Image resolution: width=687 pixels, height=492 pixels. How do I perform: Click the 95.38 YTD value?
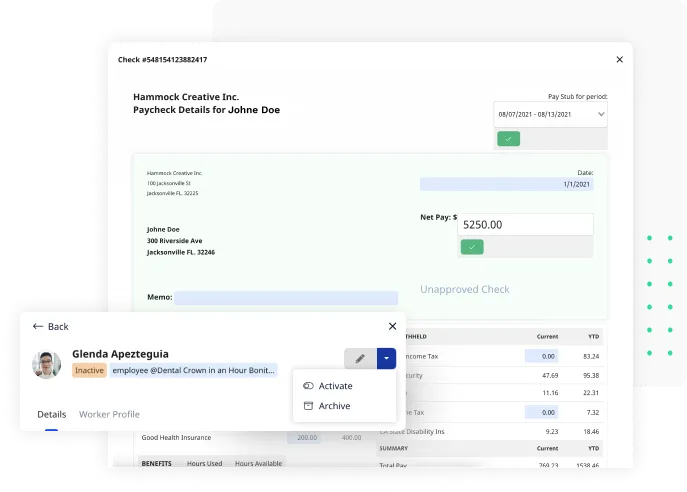coord(591,375)
